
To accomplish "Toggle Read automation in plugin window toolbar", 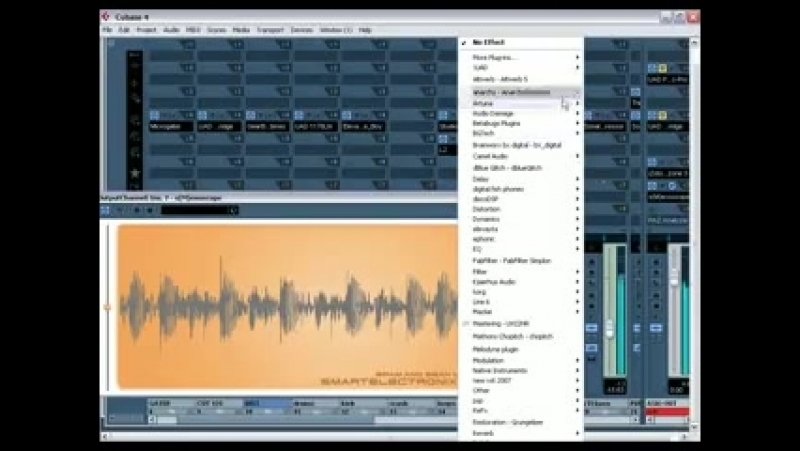I will point(137,210).
